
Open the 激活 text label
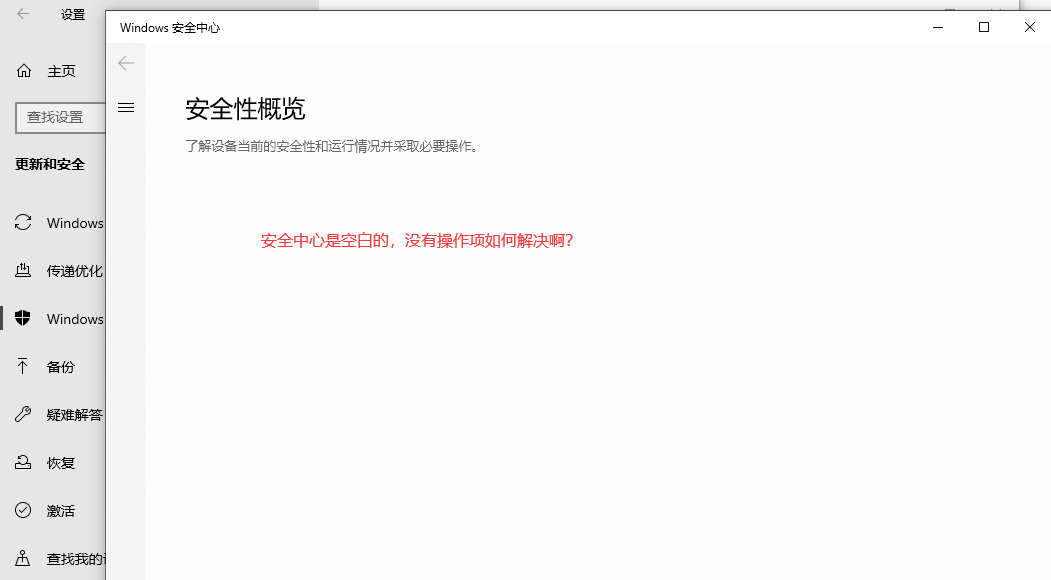(x=61, y=511)
